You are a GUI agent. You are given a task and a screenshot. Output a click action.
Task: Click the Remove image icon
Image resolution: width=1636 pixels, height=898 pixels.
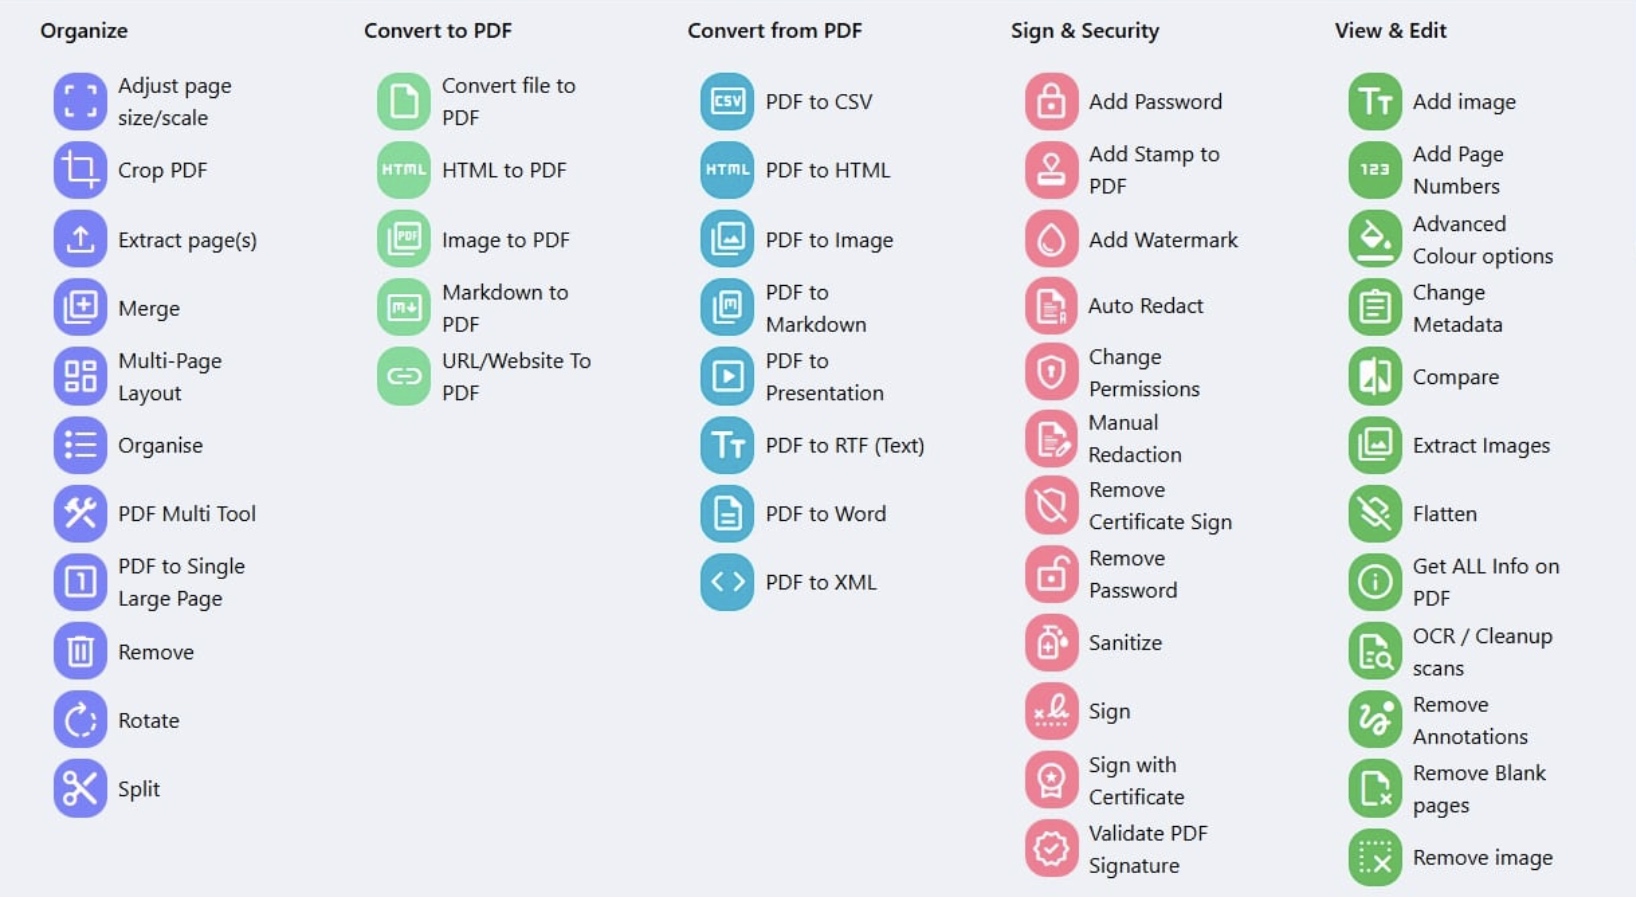click(1375, 858)
